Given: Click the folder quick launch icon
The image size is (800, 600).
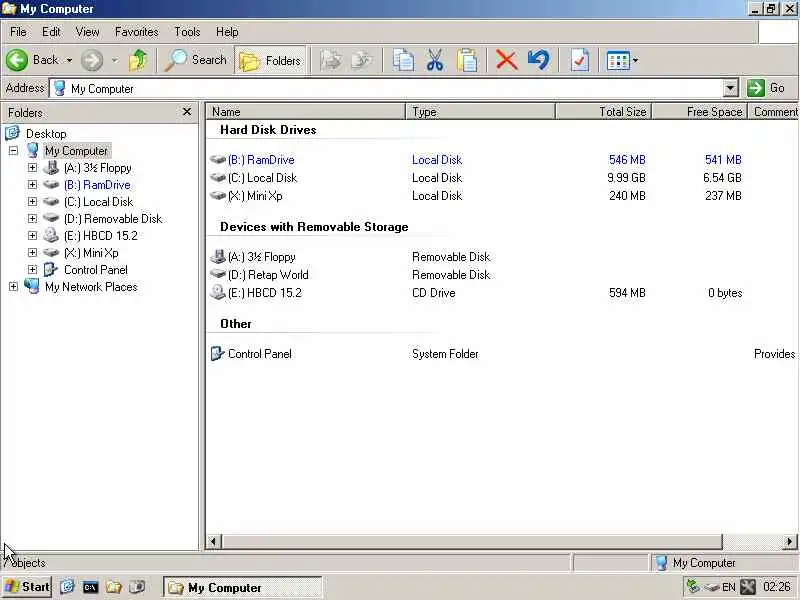Looking at the screenshot, I should click(113, 587).
